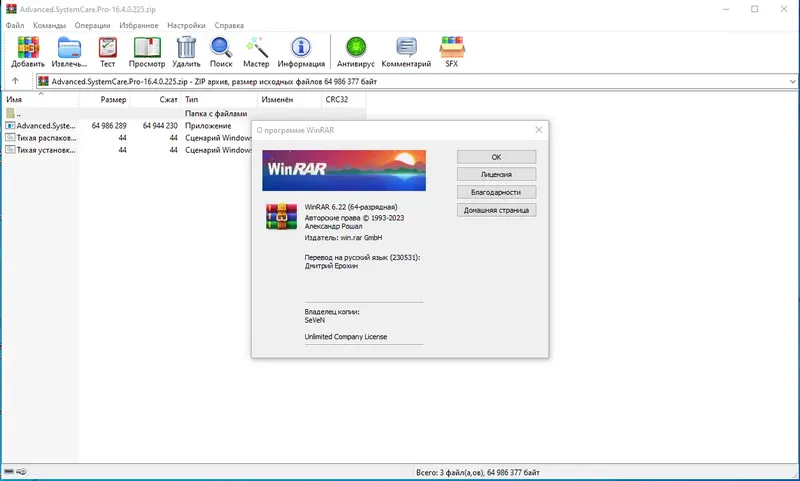This screenshot has height=481, width=800.
Task: Open the Справка menu
Action: (x=229, y=25)
